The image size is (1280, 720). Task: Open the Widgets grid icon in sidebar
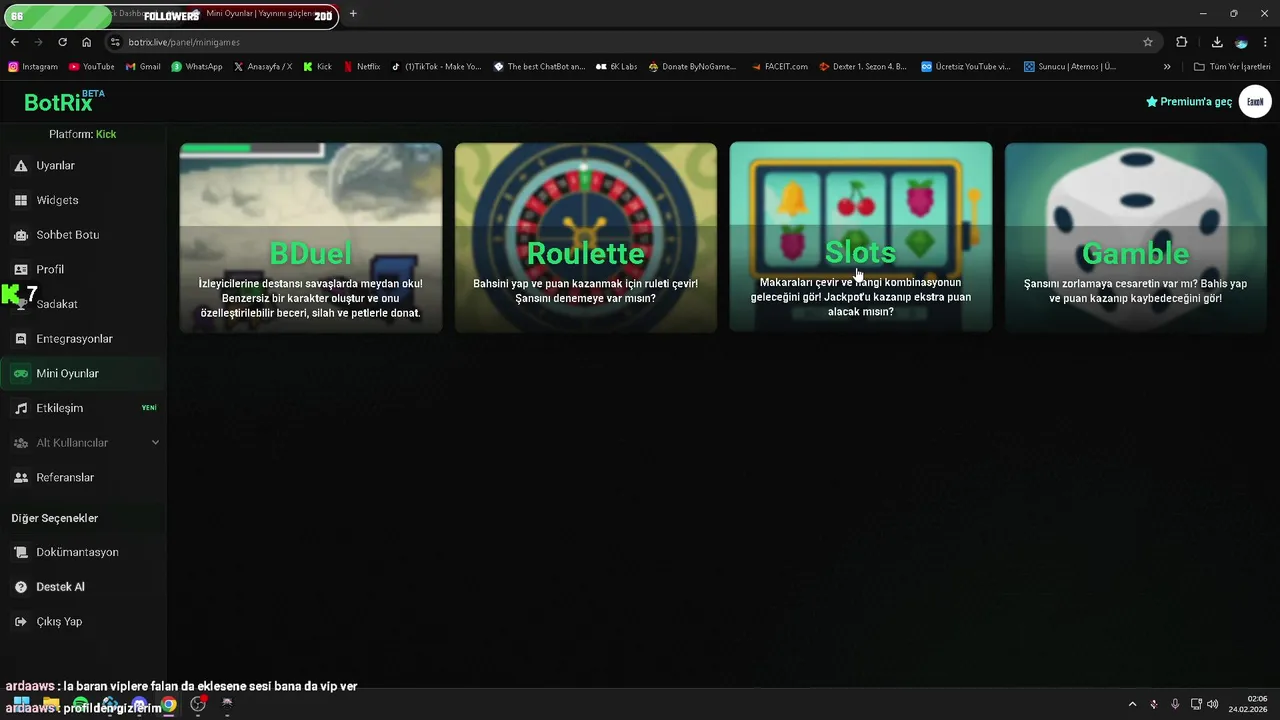21,200
